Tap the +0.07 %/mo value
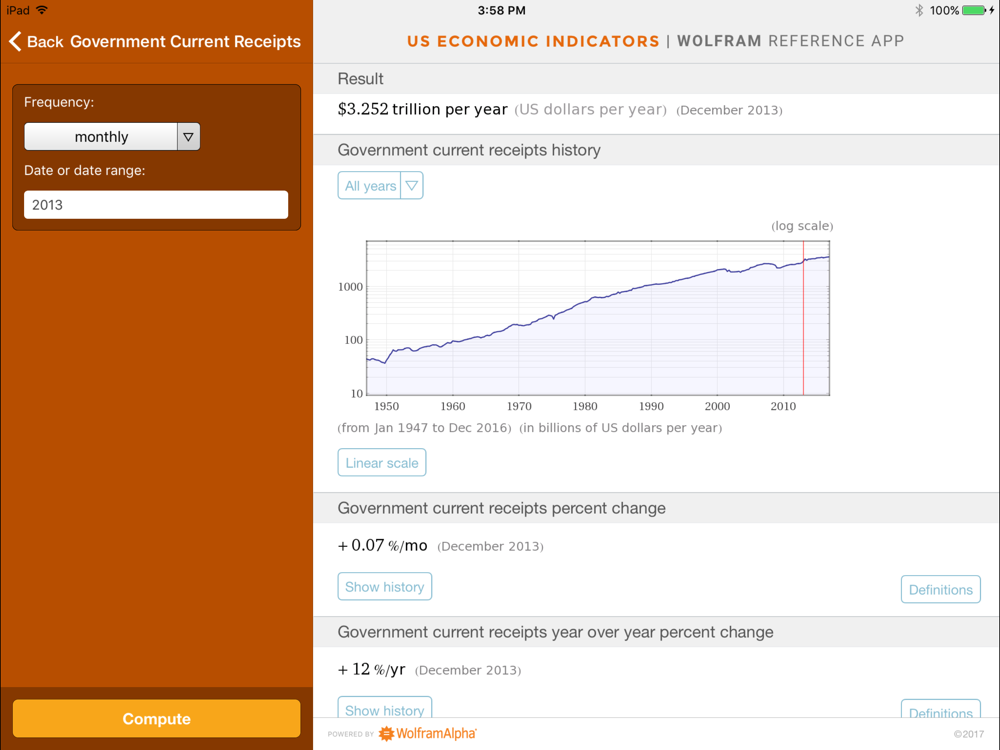1000x750 pixels. click(382, 546)
